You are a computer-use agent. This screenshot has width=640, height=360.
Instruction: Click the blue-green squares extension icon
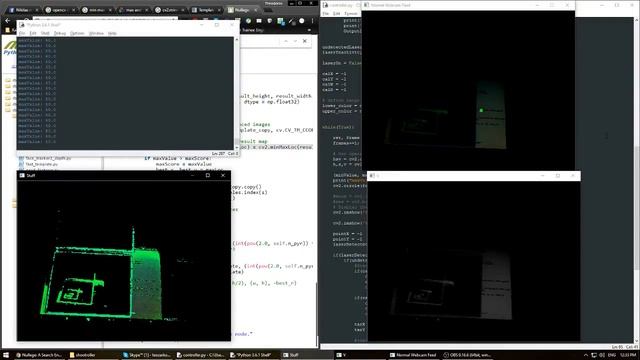[x=280, y=20]
